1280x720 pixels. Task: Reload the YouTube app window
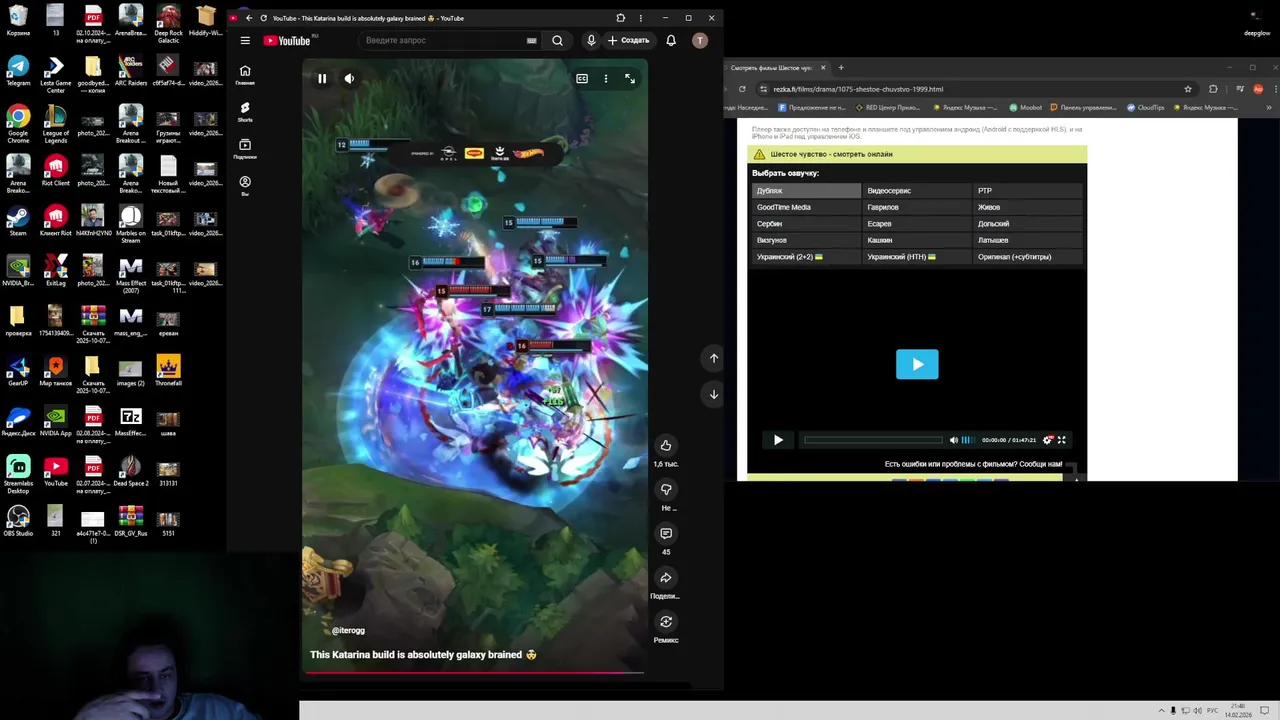[264, 18]
